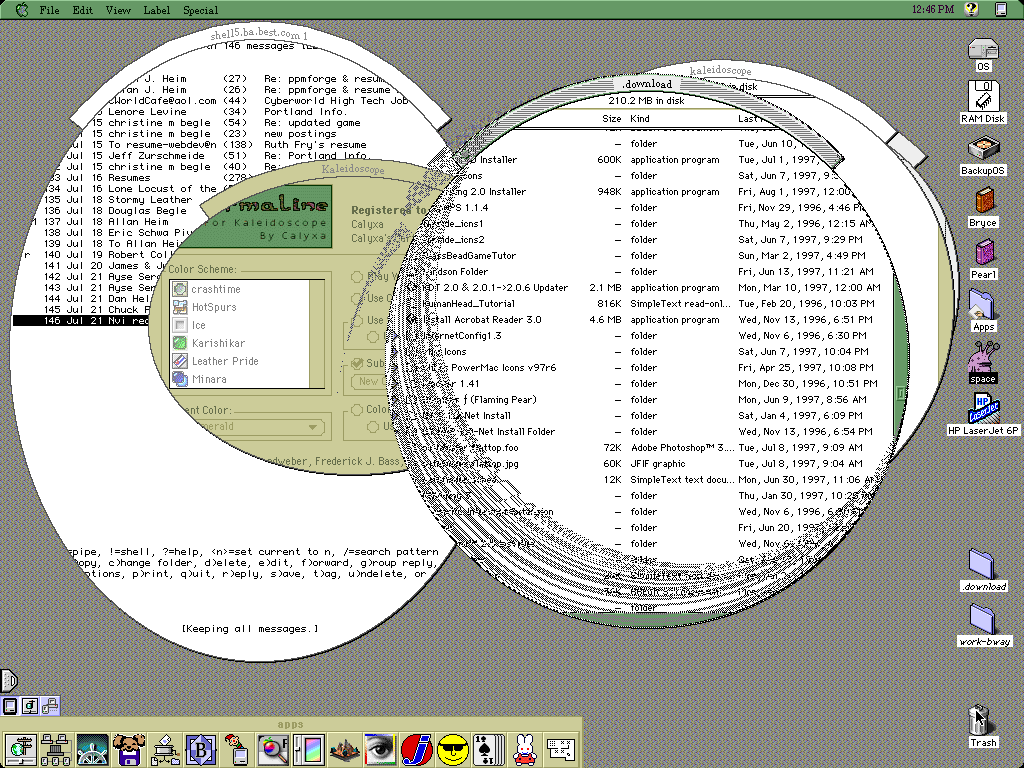Sort .download window by Size column
The height and width of the screenshot is (768, 1024).
pyautogui.click(x=611, y=118)
